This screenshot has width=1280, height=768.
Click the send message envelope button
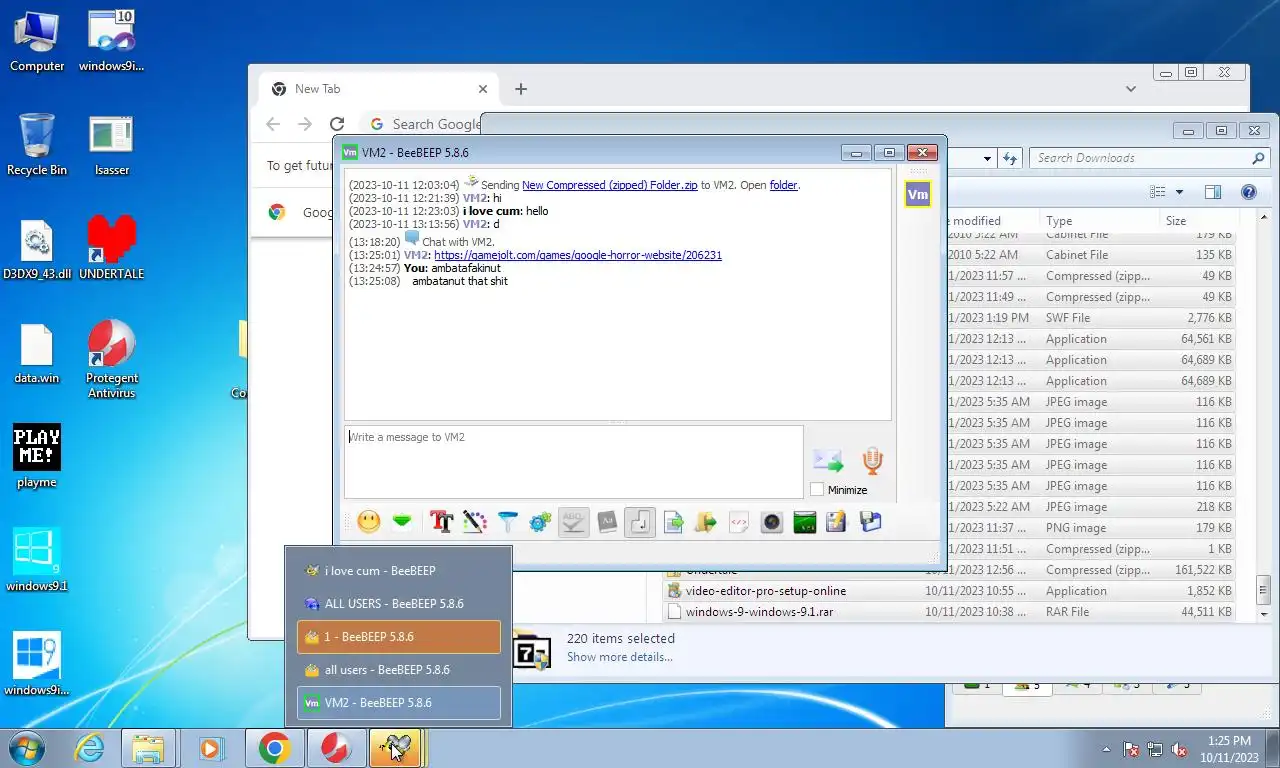[828, 460]
